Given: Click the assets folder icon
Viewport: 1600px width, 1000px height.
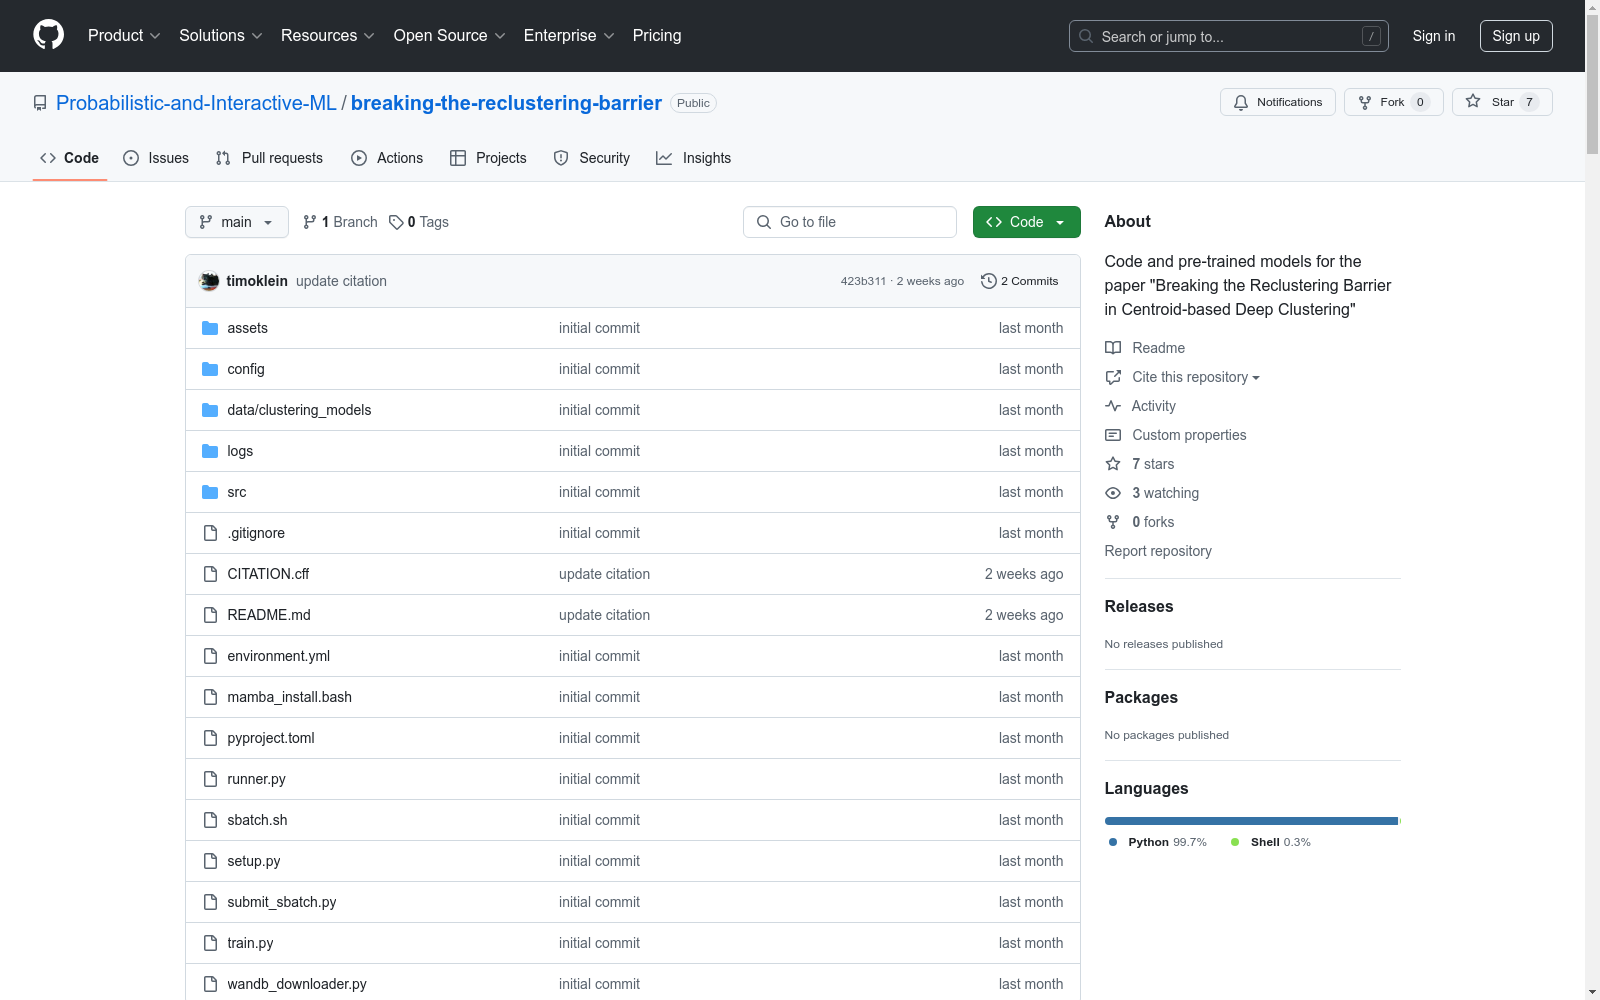Looking at the screenshot, I should pyautogui.click(x=210, y=328).
